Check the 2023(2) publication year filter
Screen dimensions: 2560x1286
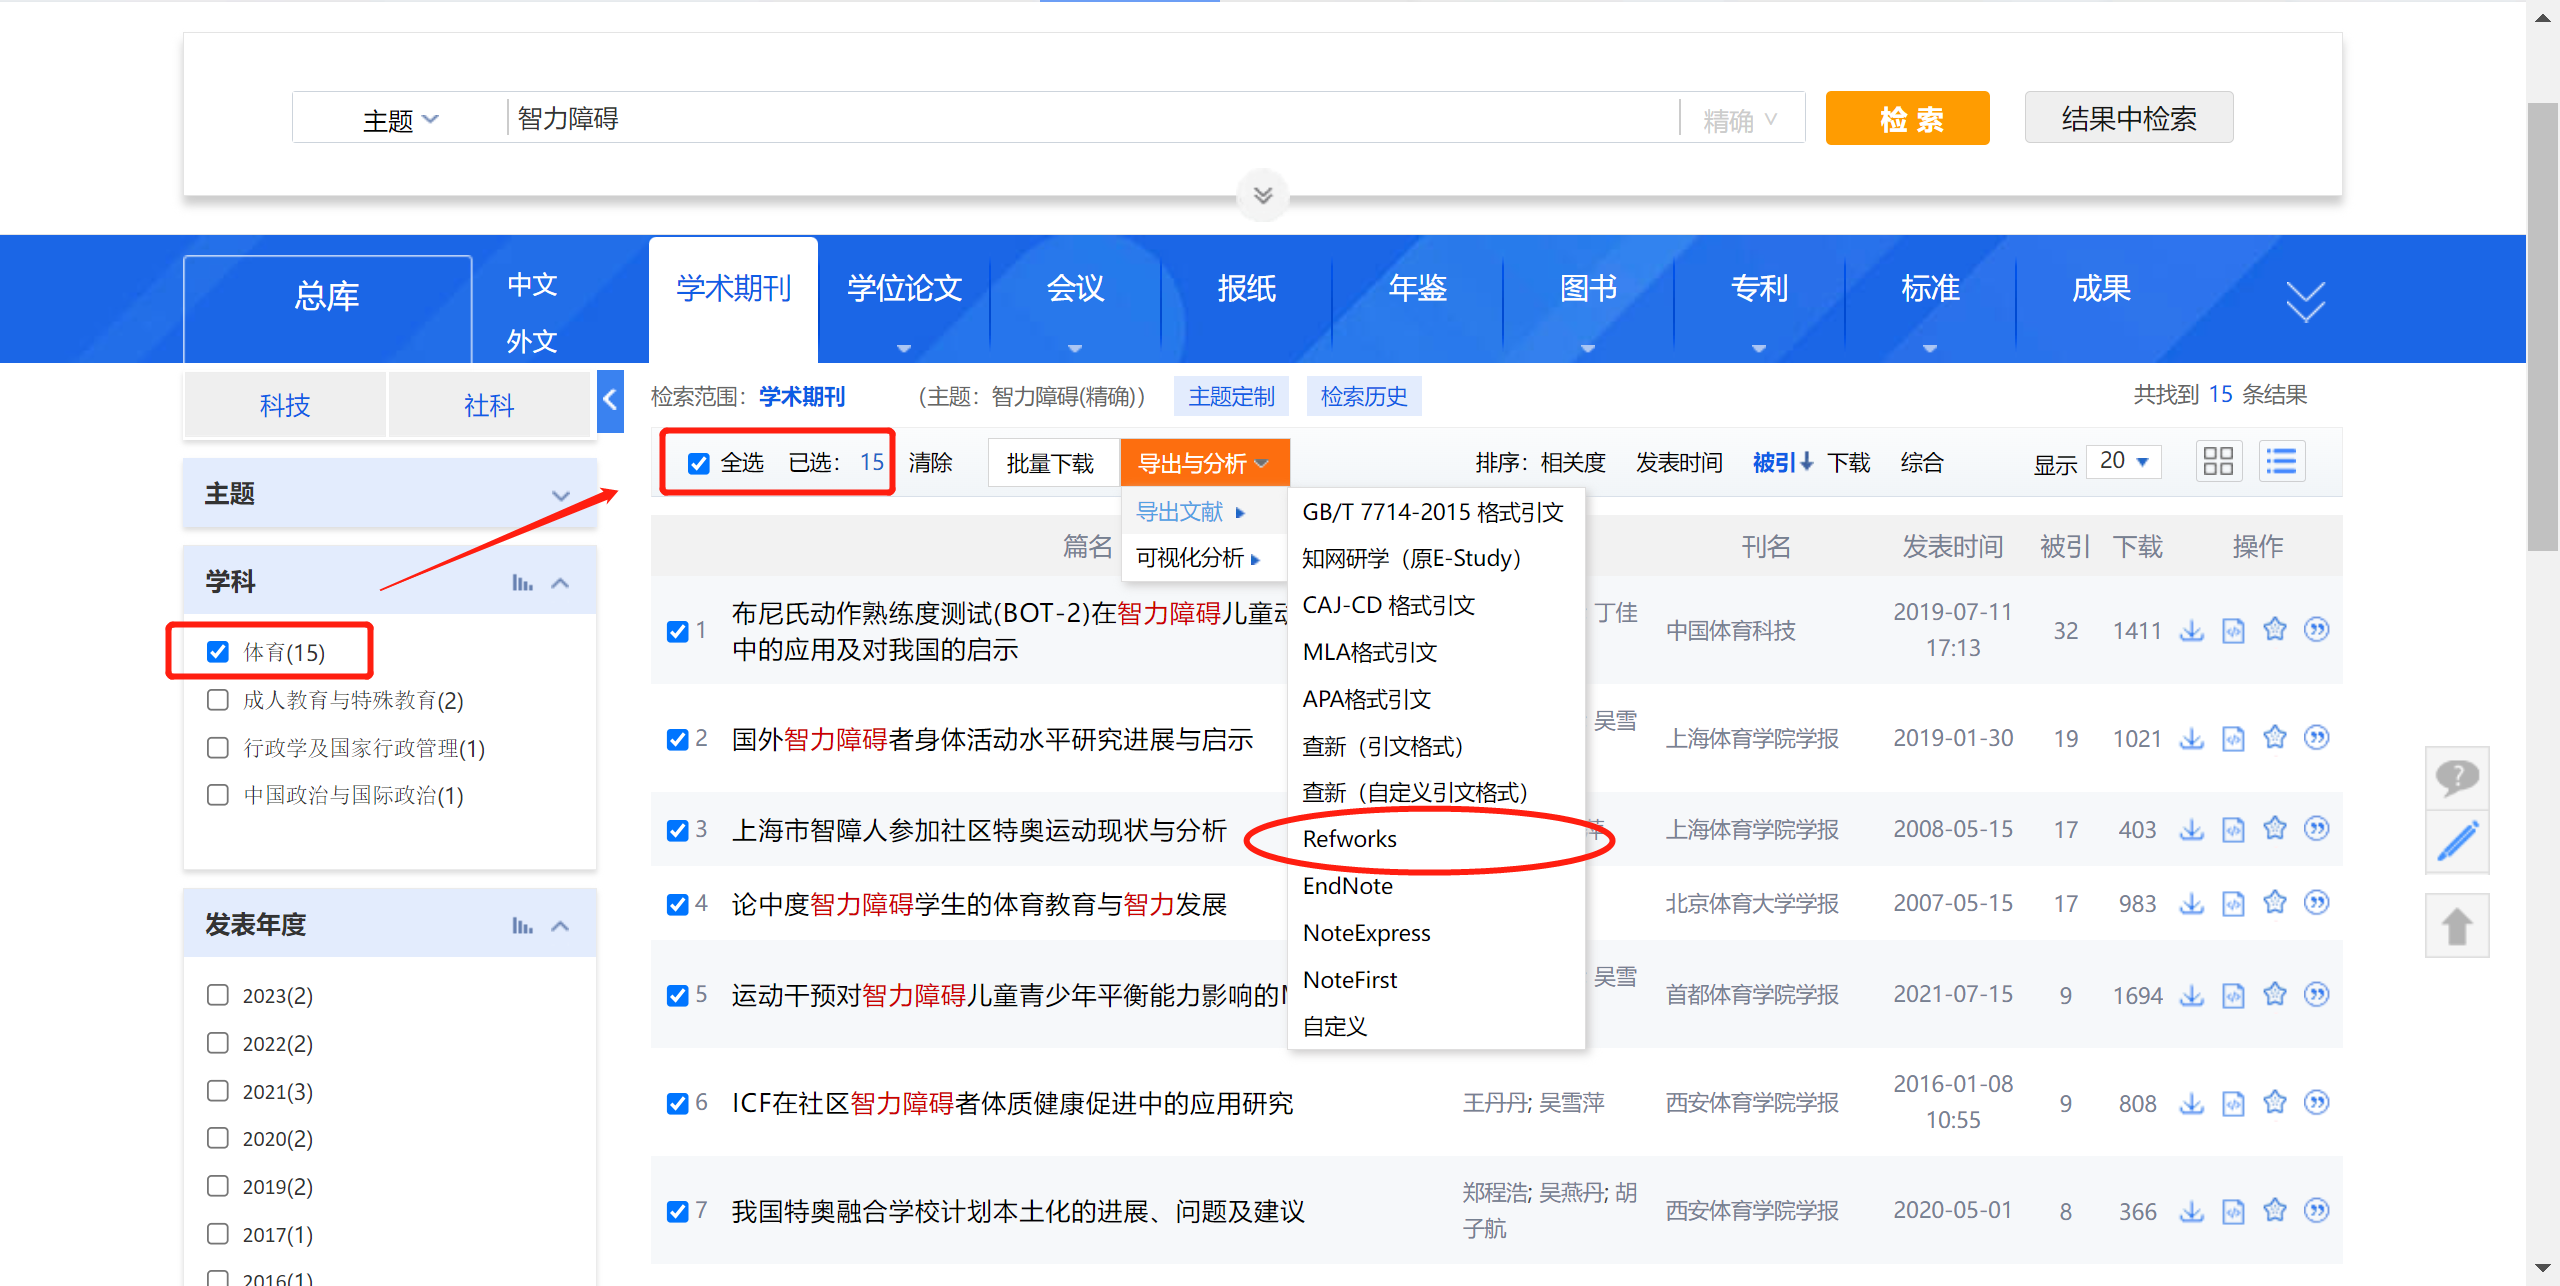click(218, 995)
